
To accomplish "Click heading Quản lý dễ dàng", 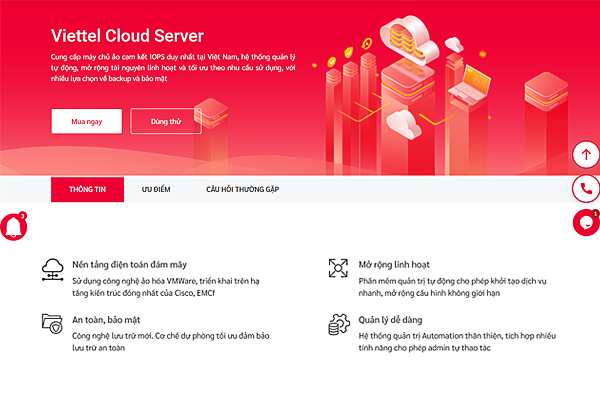I will 390,320.
